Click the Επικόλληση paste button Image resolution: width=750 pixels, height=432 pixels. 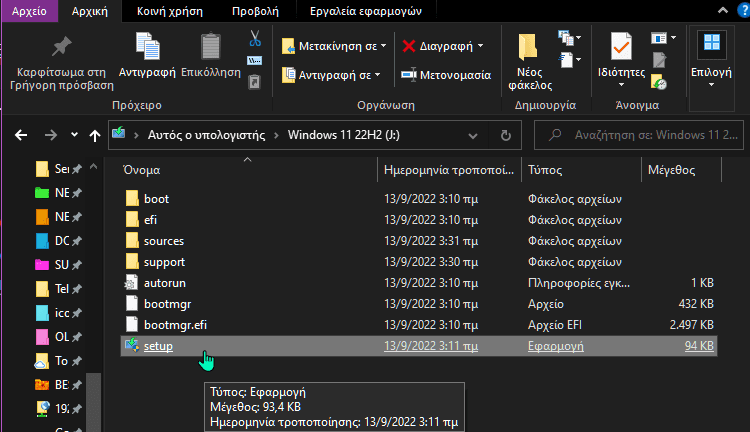[x=211, y=55]
